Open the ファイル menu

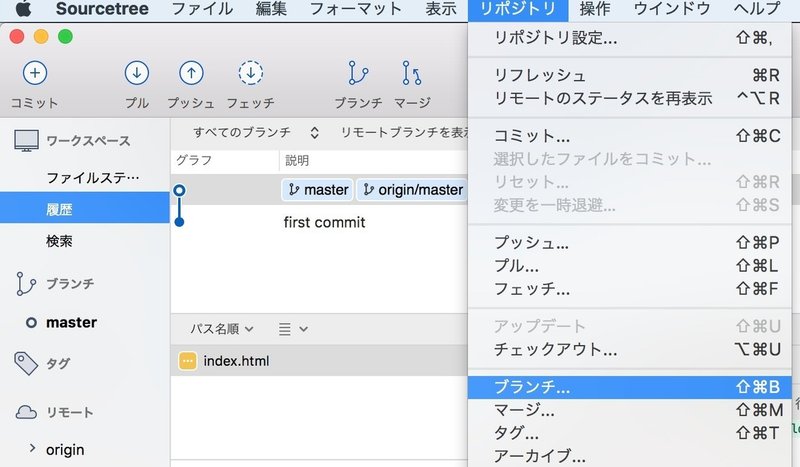tap(202, 9)
